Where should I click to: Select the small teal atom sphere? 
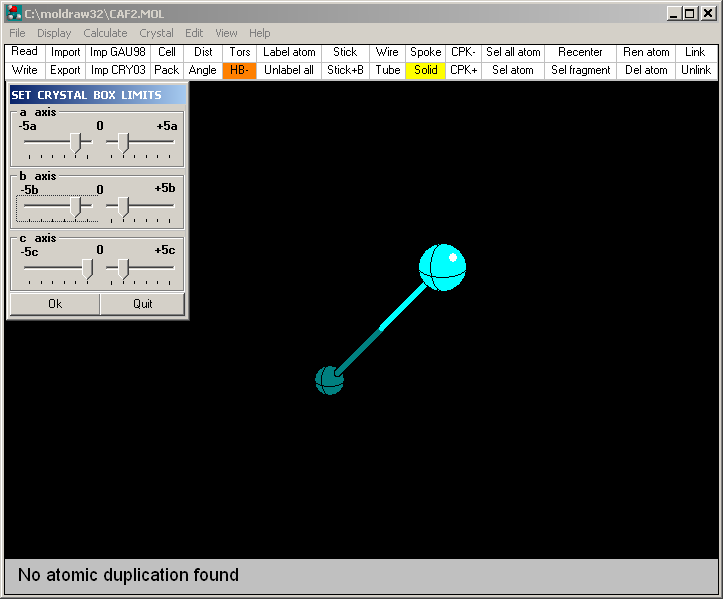click(x=329, y=380)
